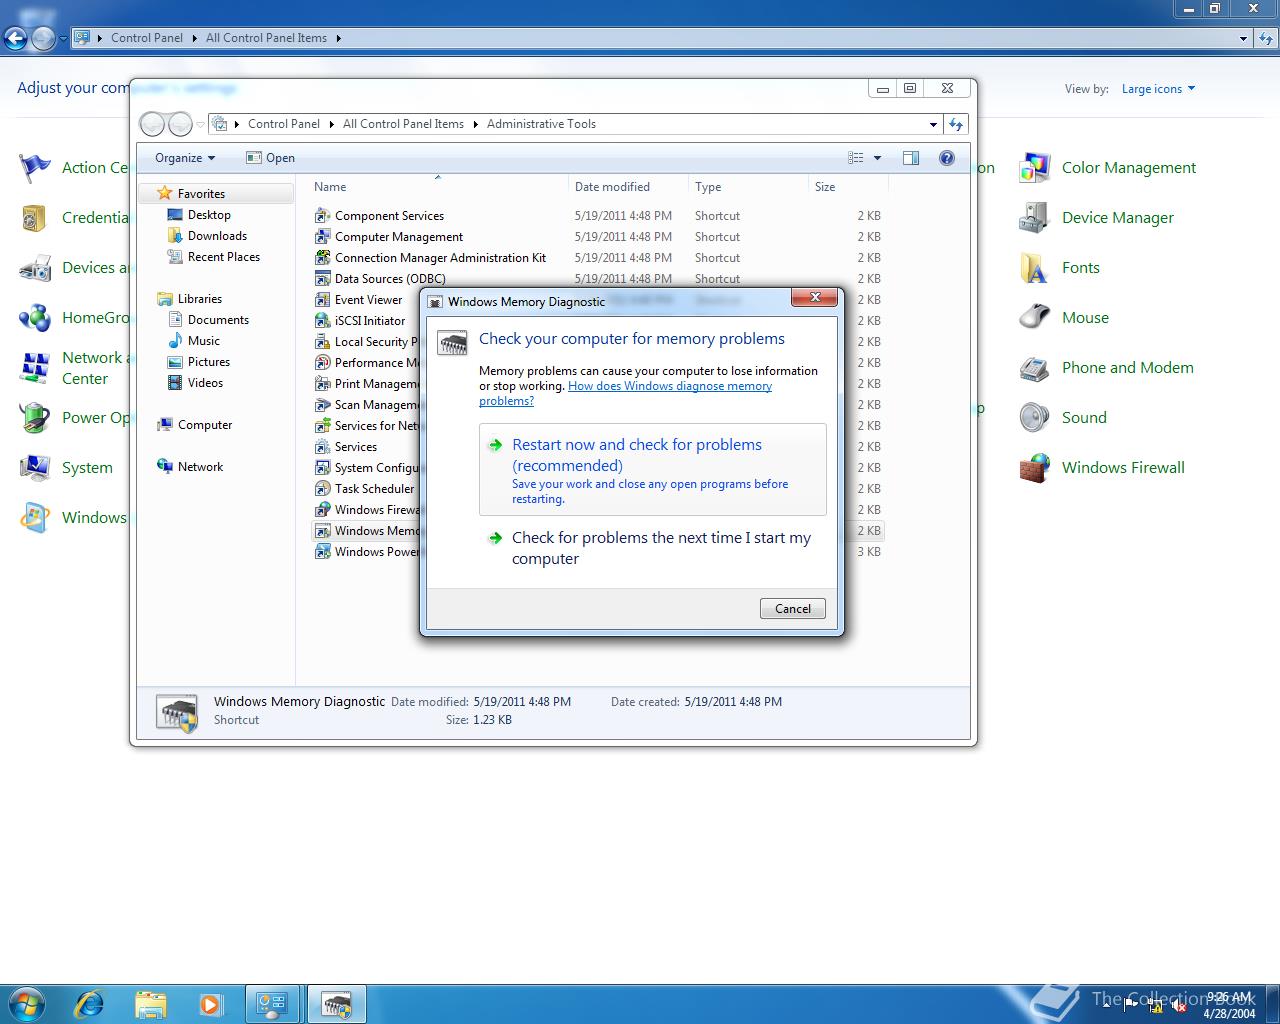Open Recent Places in the navigation pane
Image resolution: width=1280 pixels, height=1024 pixels.
tap(223, 257)
